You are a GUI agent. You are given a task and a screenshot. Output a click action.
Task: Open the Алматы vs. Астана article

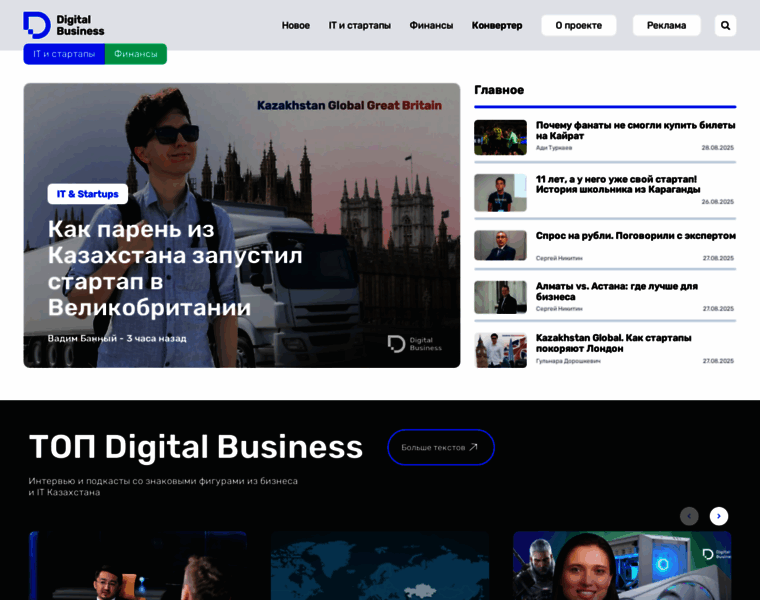point(617,291)
